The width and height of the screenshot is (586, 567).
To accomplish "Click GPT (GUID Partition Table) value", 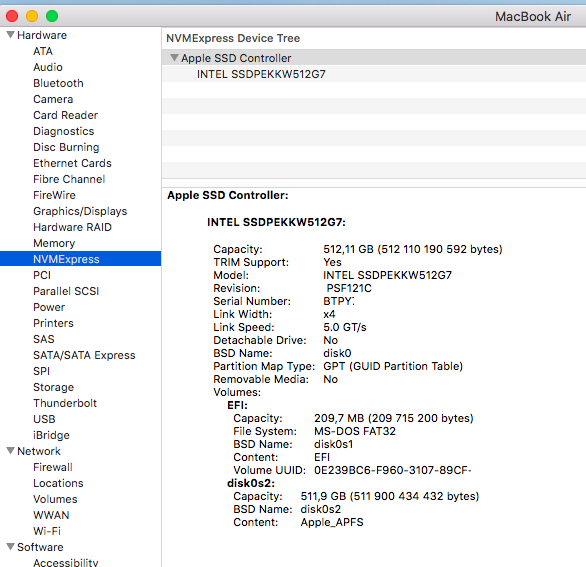I will [393, 366].
